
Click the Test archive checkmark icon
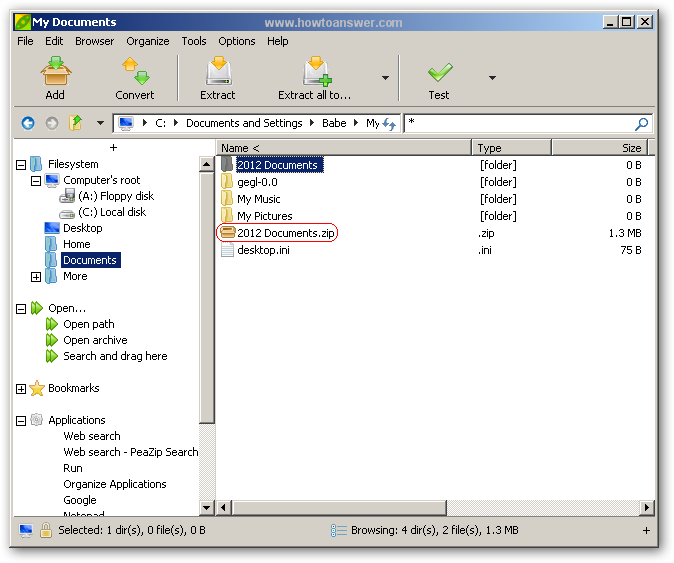click(x=440, y=72)
